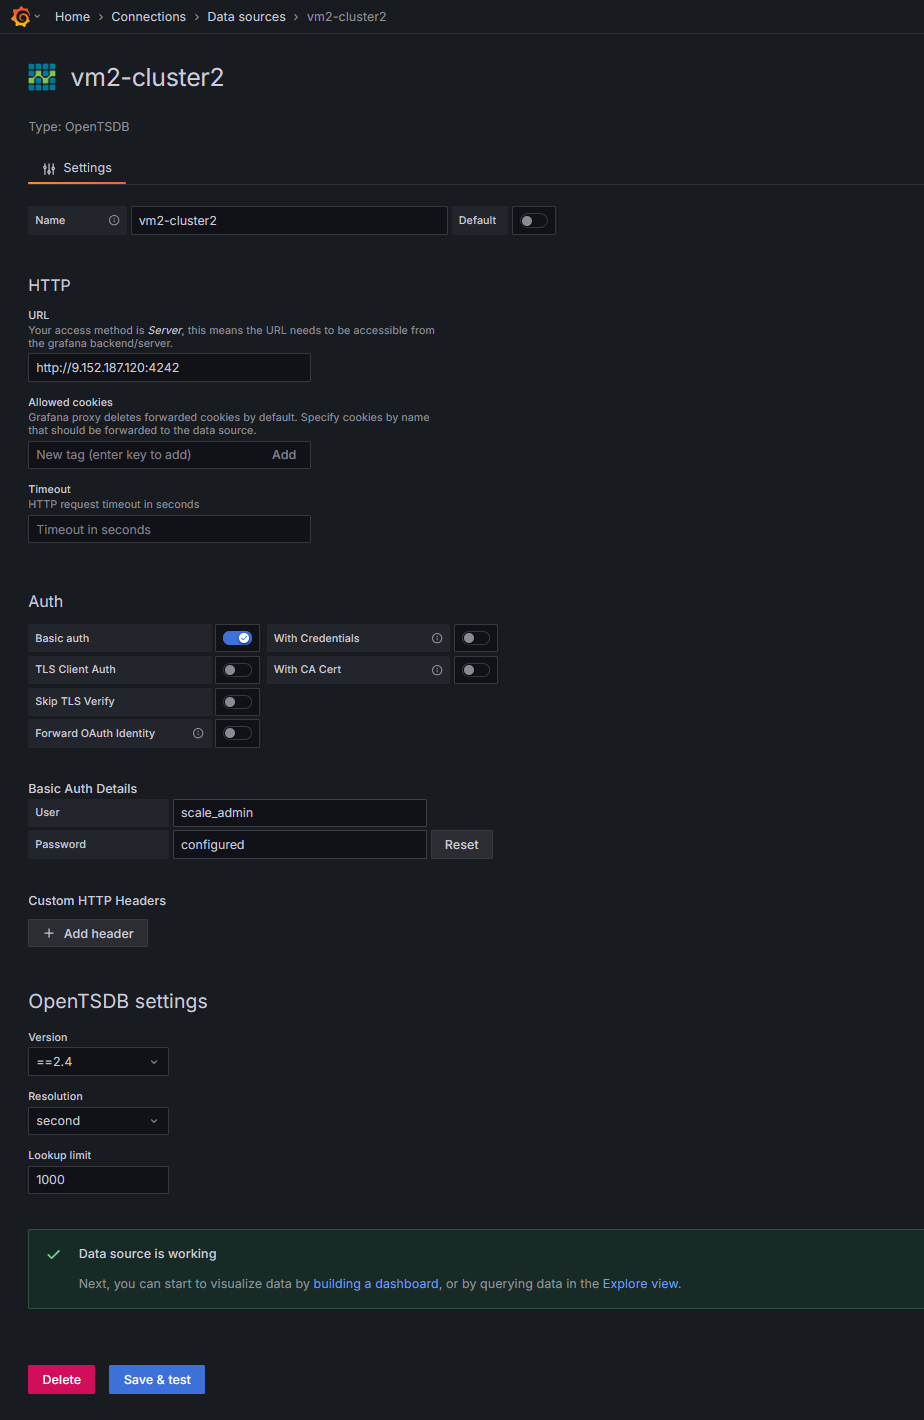924x1420 pixels.
Task: Click the Custom HTTP Headers heading
Action: pyautogui.click(x=97, y=901)
